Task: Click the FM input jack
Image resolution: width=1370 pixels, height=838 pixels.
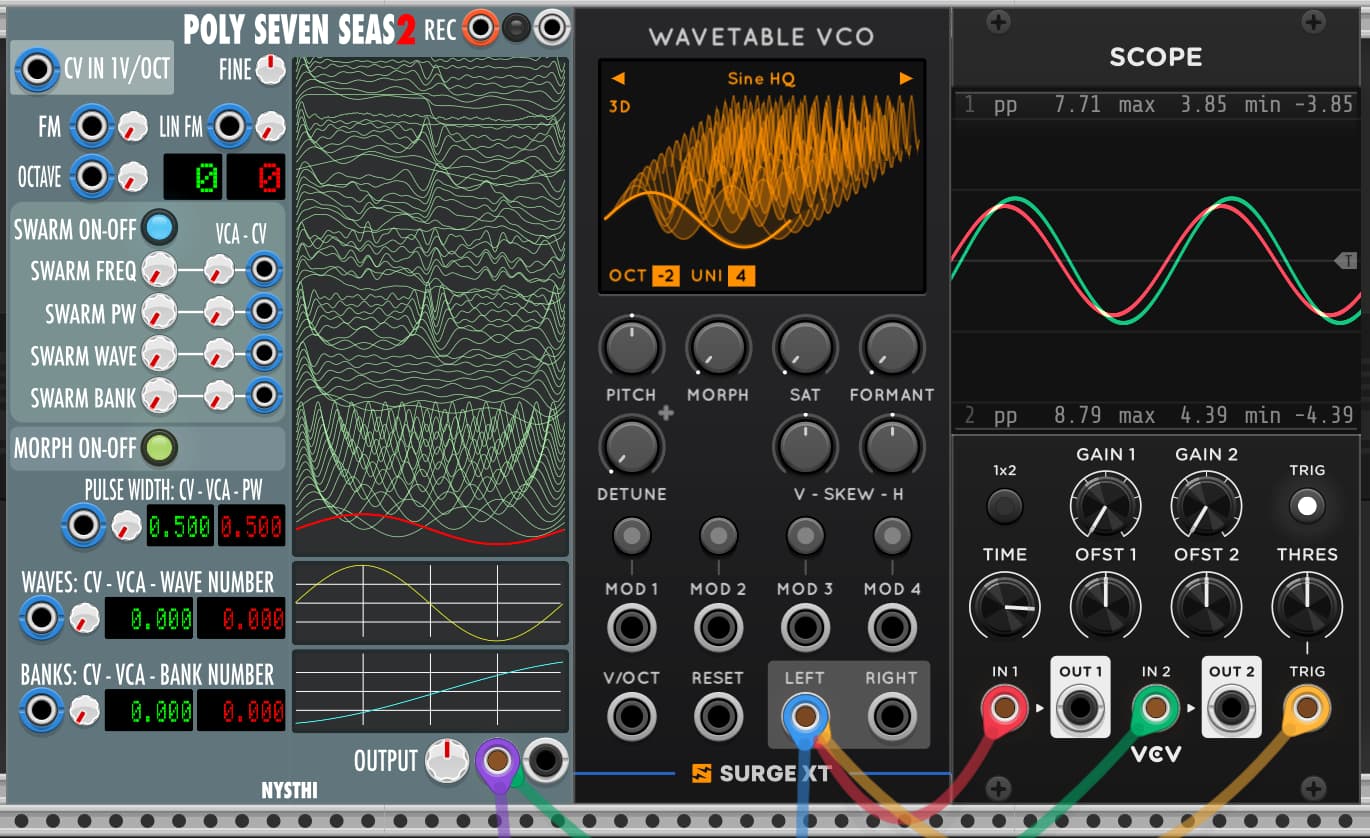Action: tap(91, 126)
